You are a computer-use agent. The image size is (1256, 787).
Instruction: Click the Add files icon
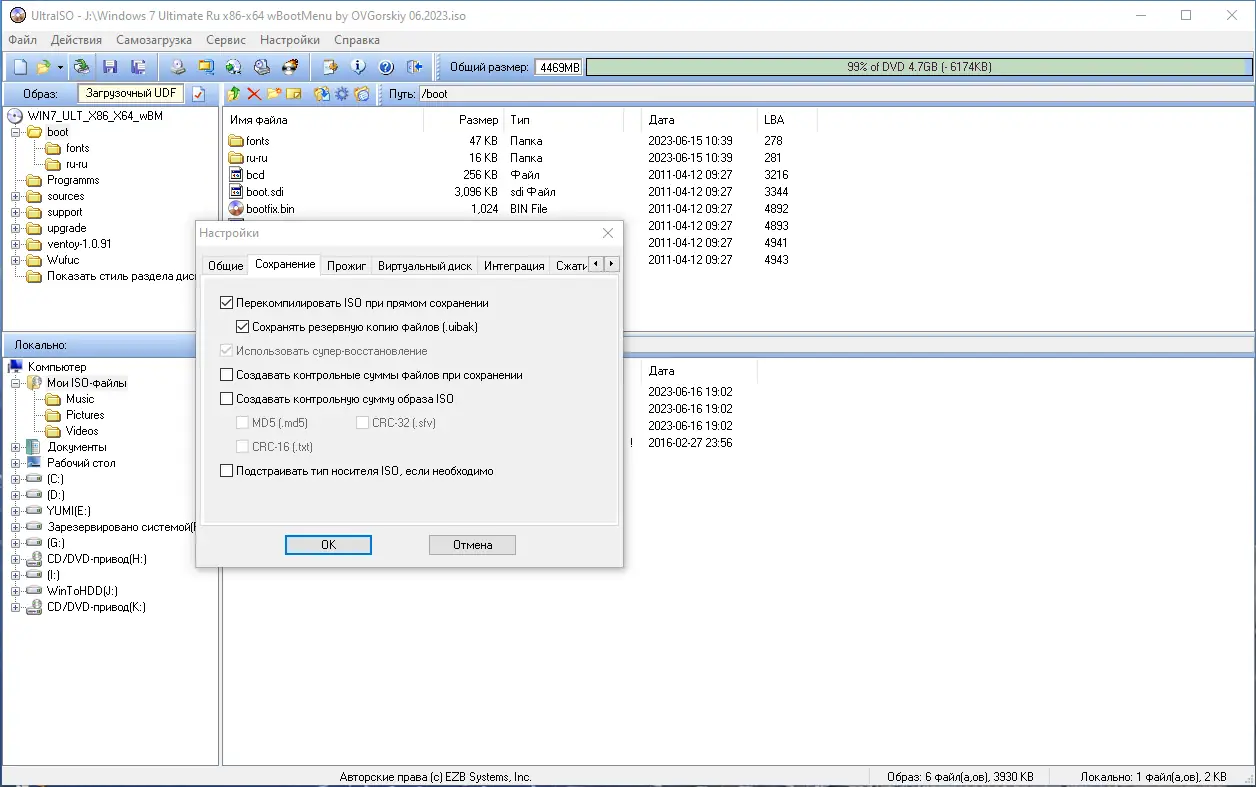(x=322, y=94)
